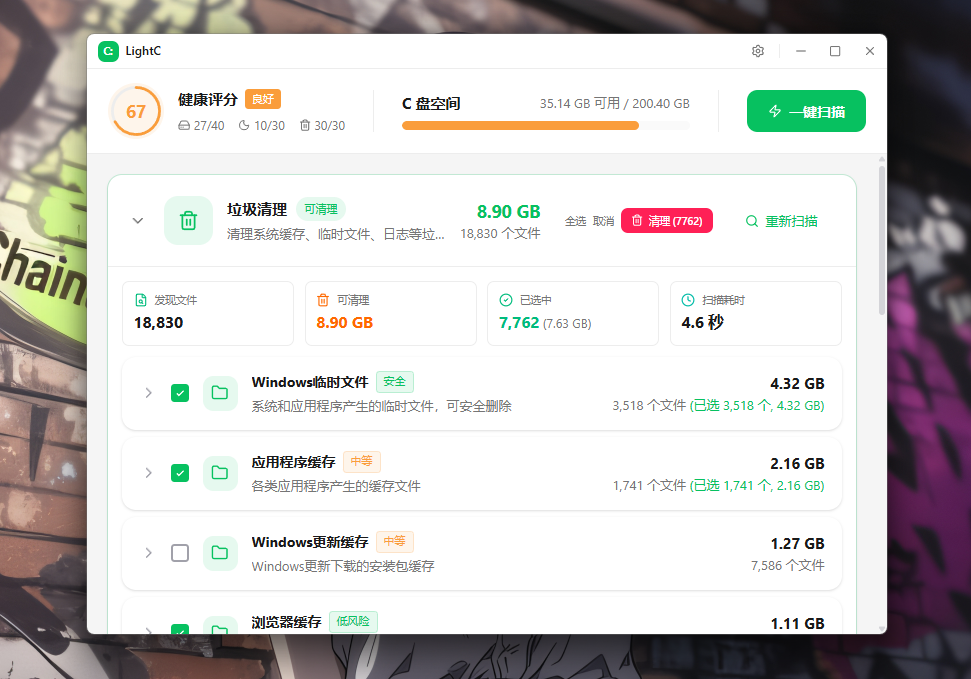This screenshot has width=971, height=679.
Task: Click 重新扫描 to rescan
Action: (782, 221)
